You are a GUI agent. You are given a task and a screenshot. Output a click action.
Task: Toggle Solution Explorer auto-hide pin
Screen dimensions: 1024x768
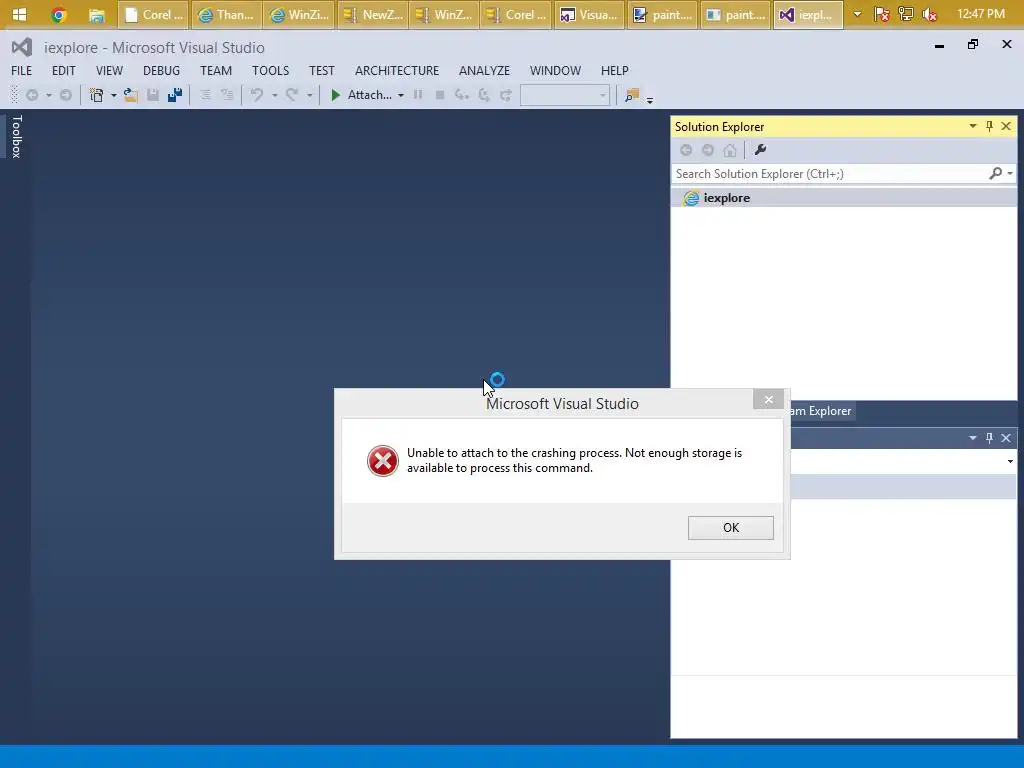pos(989,126)
